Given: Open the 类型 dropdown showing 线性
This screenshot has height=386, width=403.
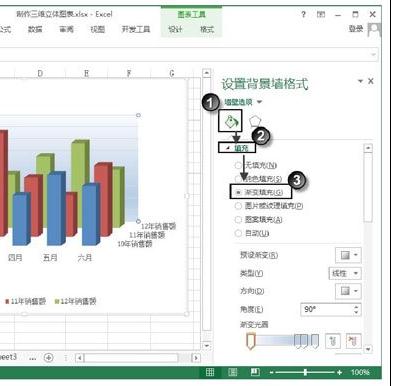Looking at the screenshot, I should tap(345, 273).
